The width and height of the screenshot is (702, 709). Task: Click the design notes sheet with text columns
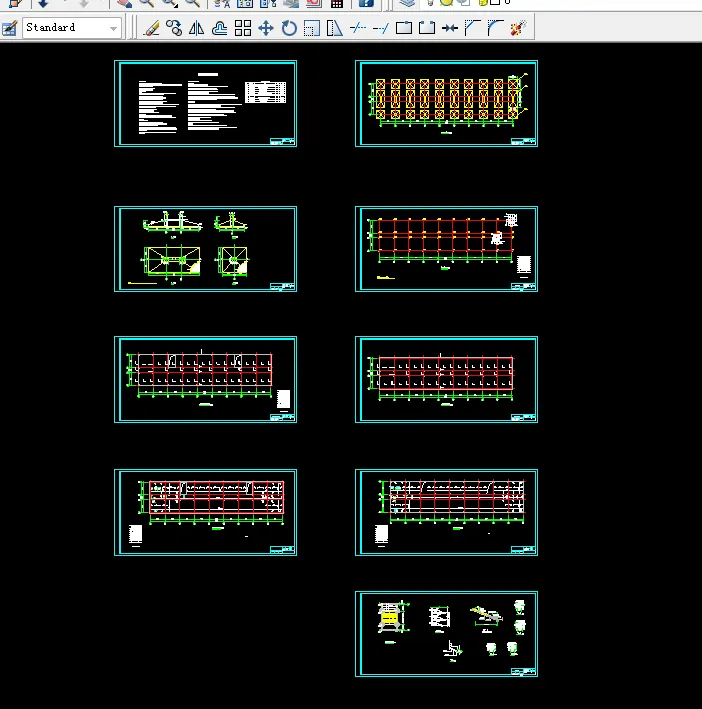click(206, 104)
